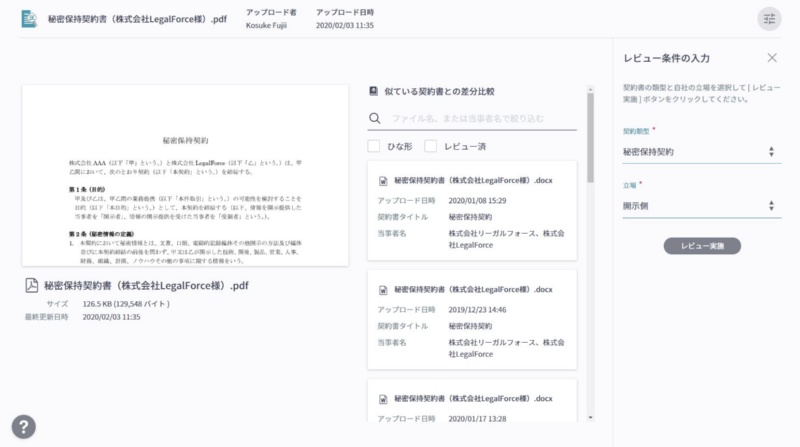The height and width of the screenshot is (447, 800).
Task: Click file name 秘密保持契約書 .pdf below the preview
Action: tap(146, 285)
